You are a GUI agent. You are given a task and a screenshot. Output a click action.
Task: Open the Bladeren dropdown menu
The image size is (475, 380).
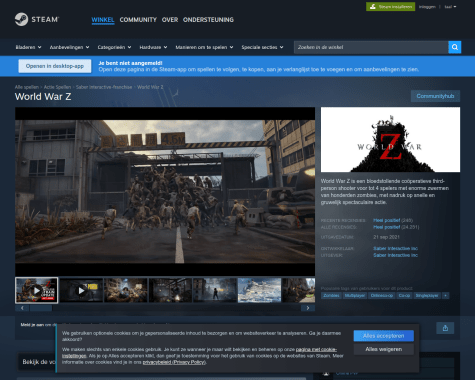click(x=28, y=47)
